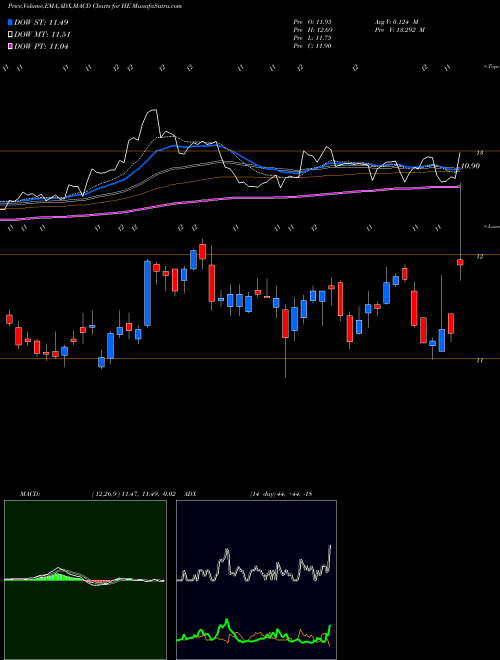Click the magenta DOW PT legend swatch
Viewport: 500px width, 660px height.
tap(10, 46)
